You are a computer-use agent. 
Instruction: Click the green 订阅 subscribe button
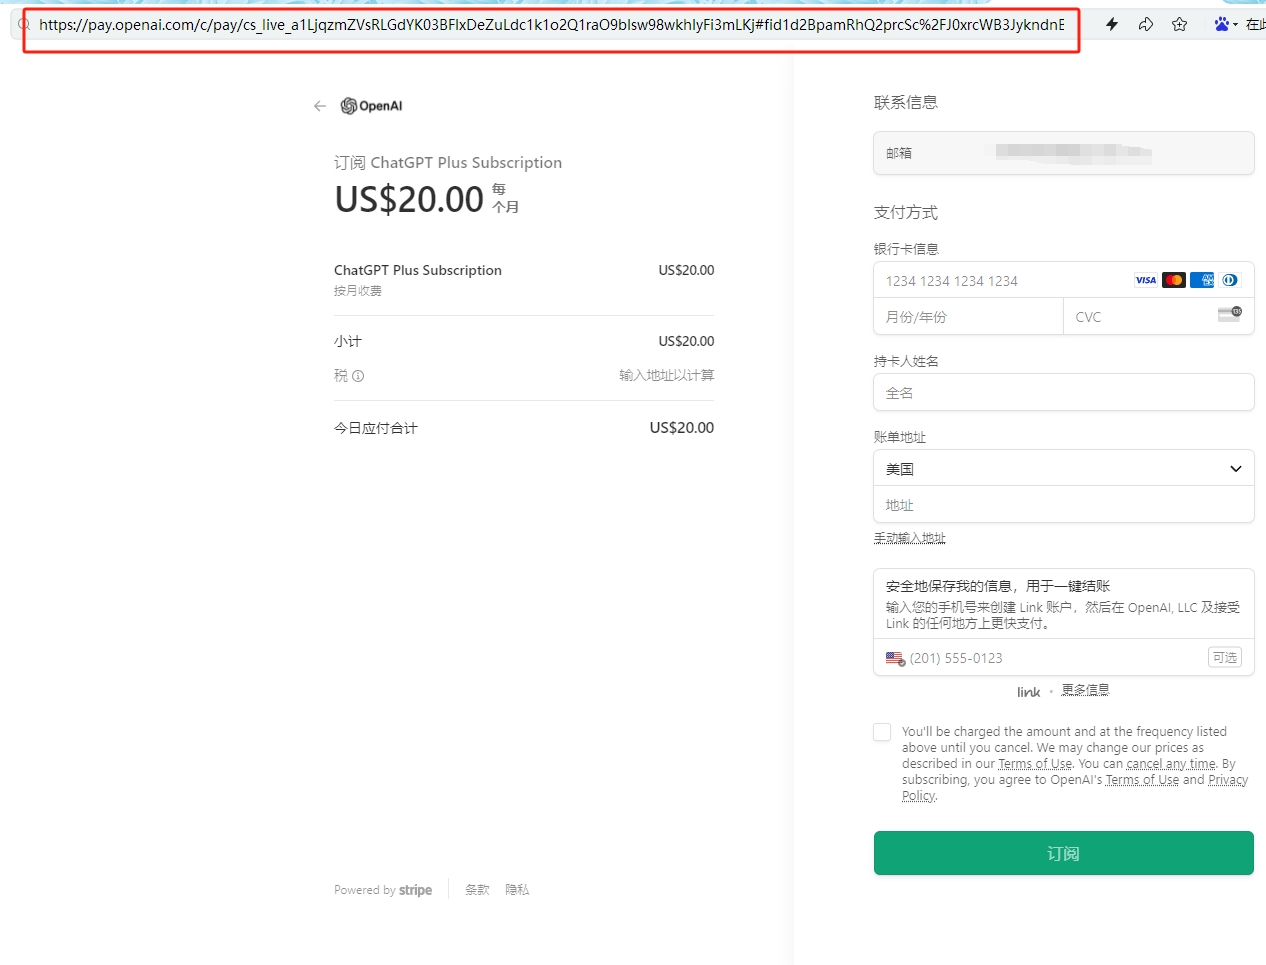click(x=1063, y=853)
